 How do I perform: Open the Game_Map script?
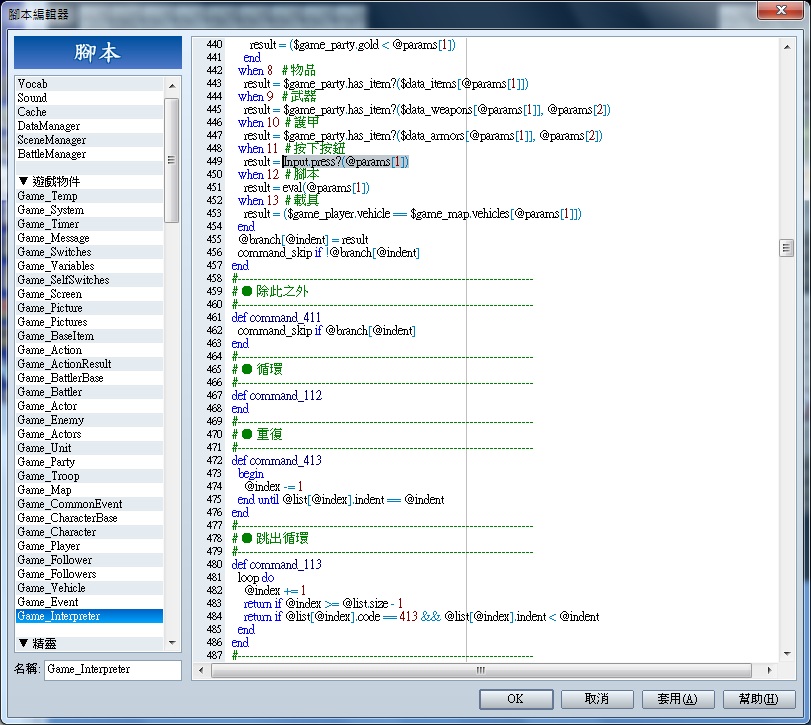89,490
